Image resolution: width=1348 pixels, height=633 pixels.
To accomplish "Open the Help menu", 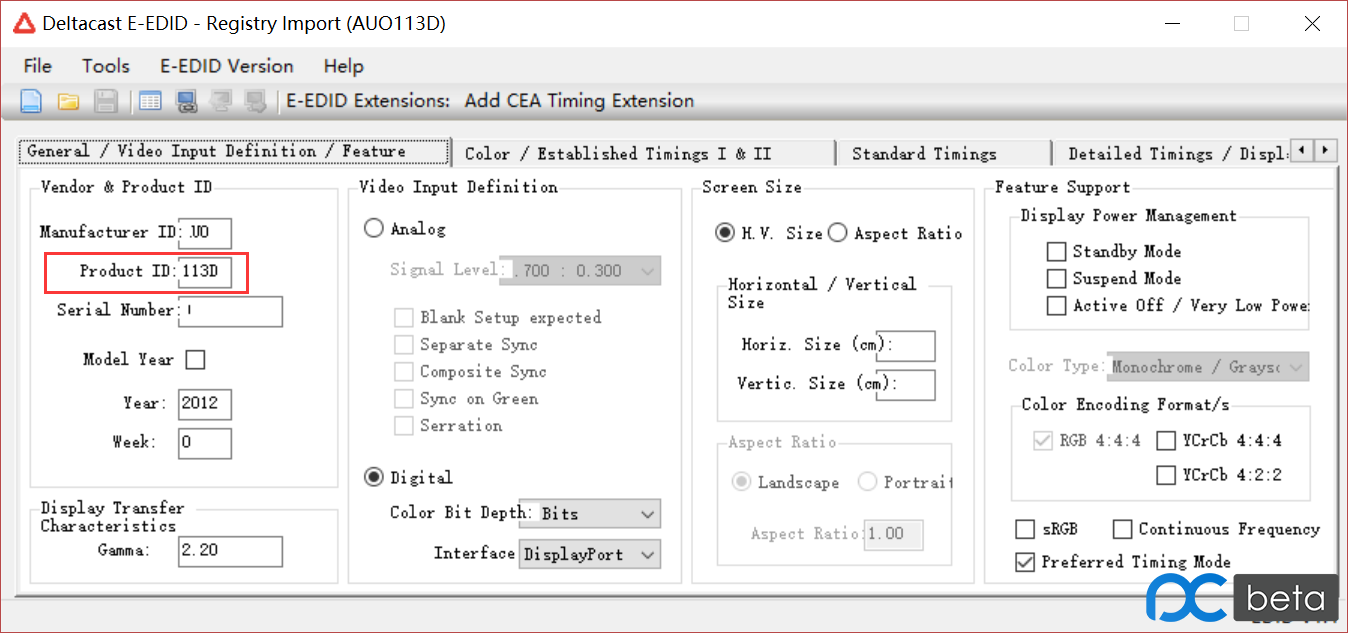I will [x=343, y=66].
